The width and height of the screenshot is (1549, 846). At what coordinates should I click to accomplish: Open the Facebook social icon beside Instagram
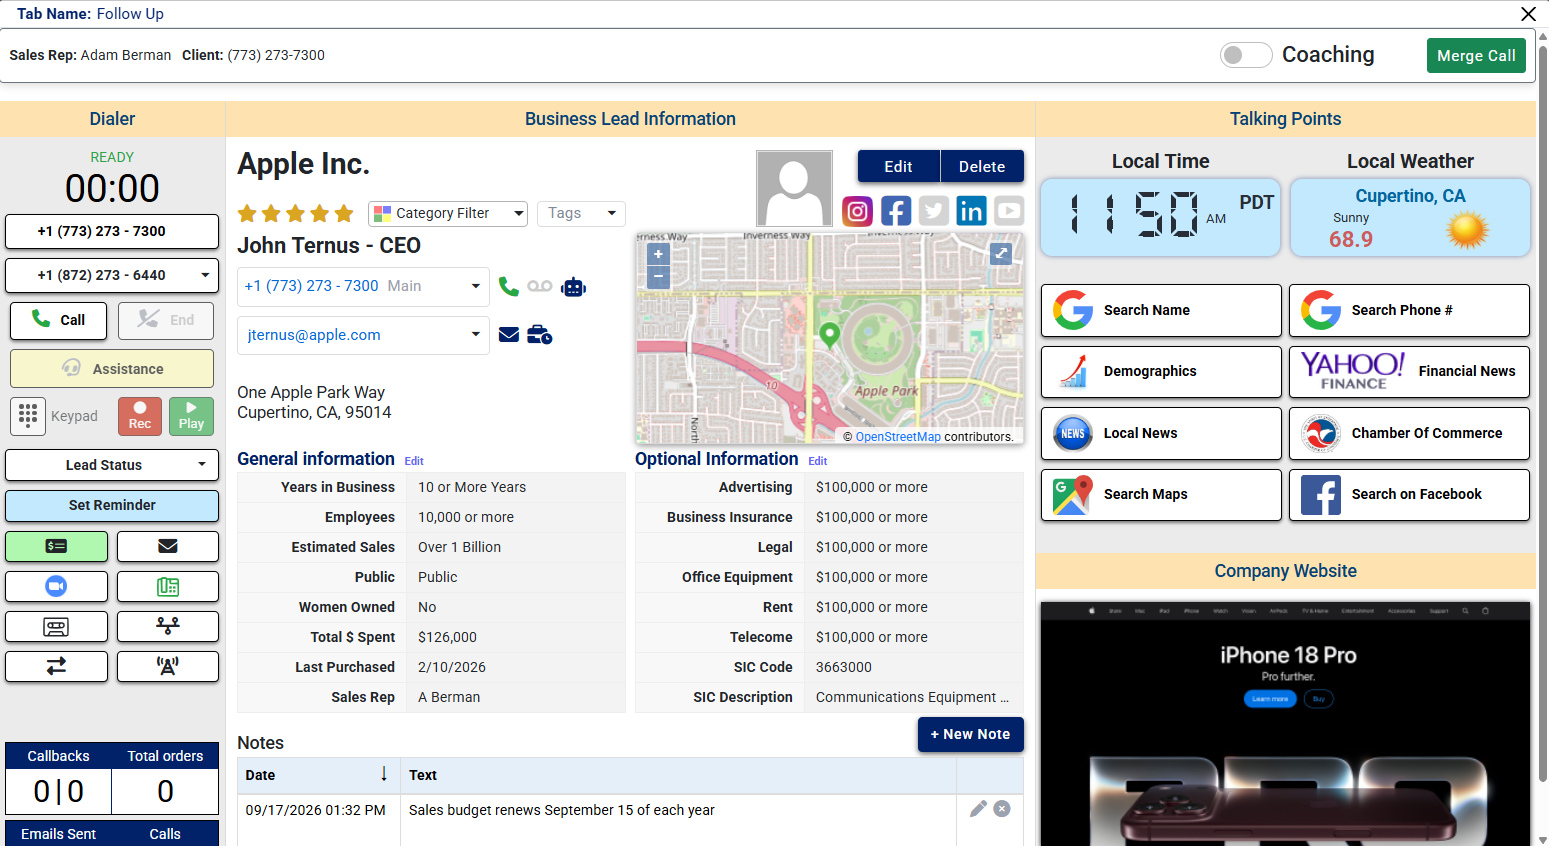(x=895, y=211)
